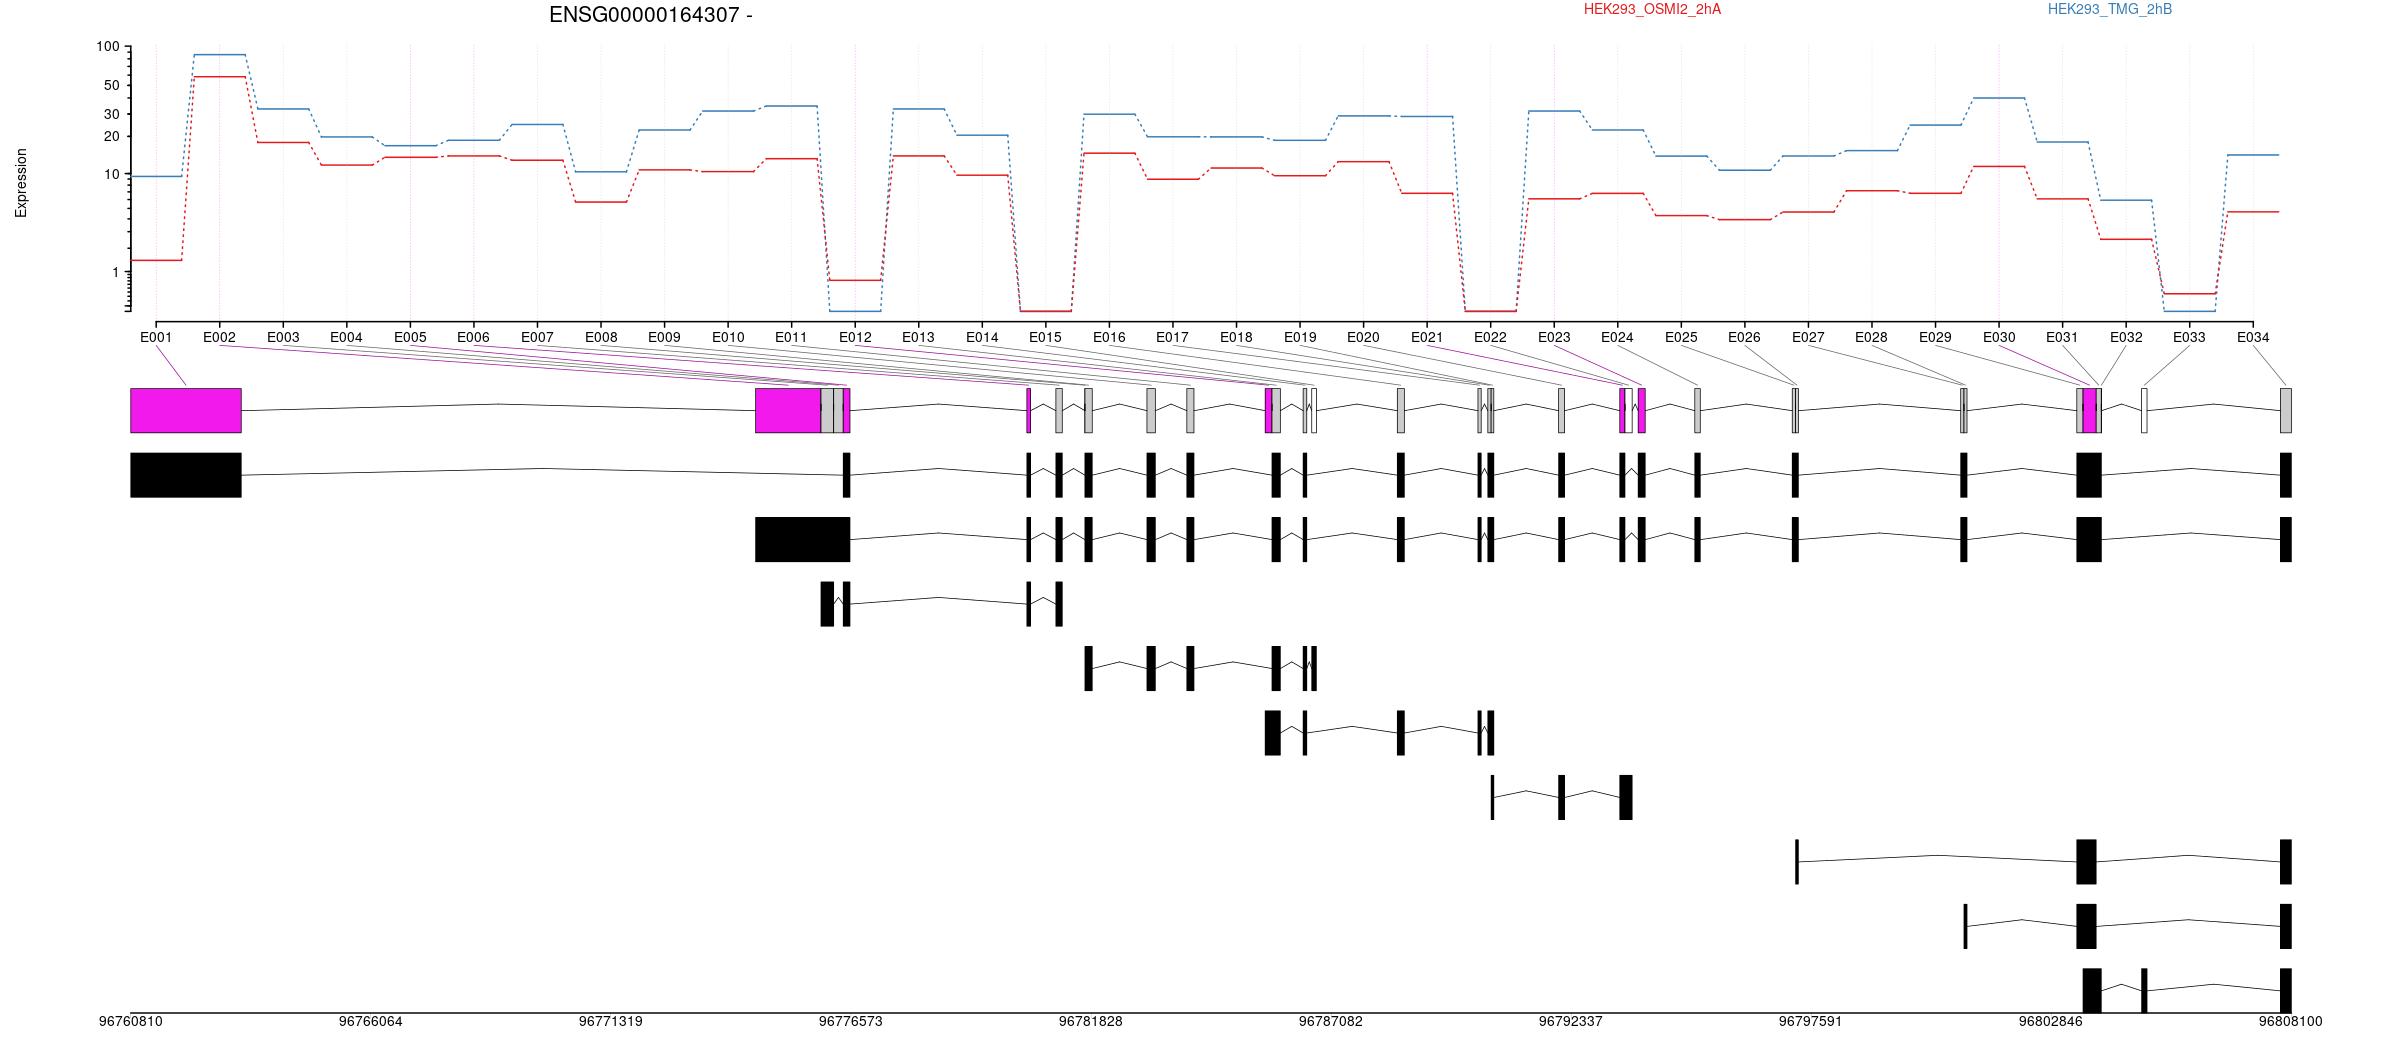Click exon label E020

pos(1363,337)
